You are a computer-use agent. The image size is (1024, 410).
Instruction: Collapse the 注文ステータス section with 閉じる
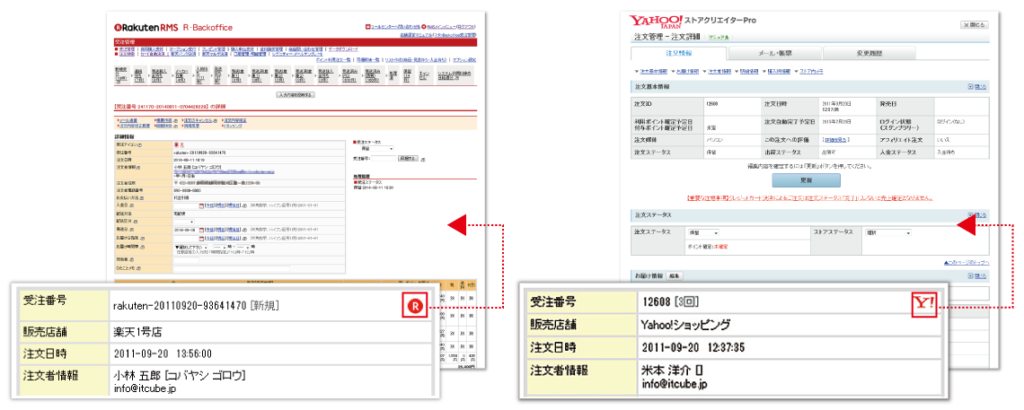tap(977, 215)
